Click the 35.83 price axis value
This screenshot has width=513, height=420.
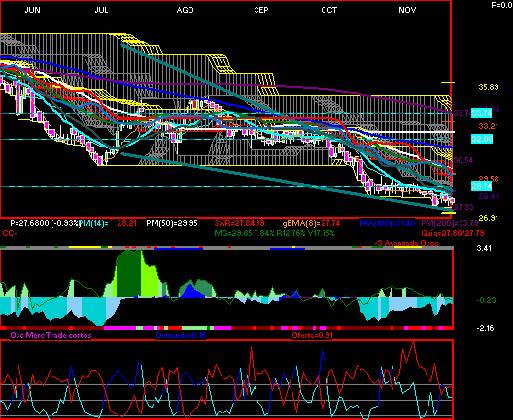(489, 87)
